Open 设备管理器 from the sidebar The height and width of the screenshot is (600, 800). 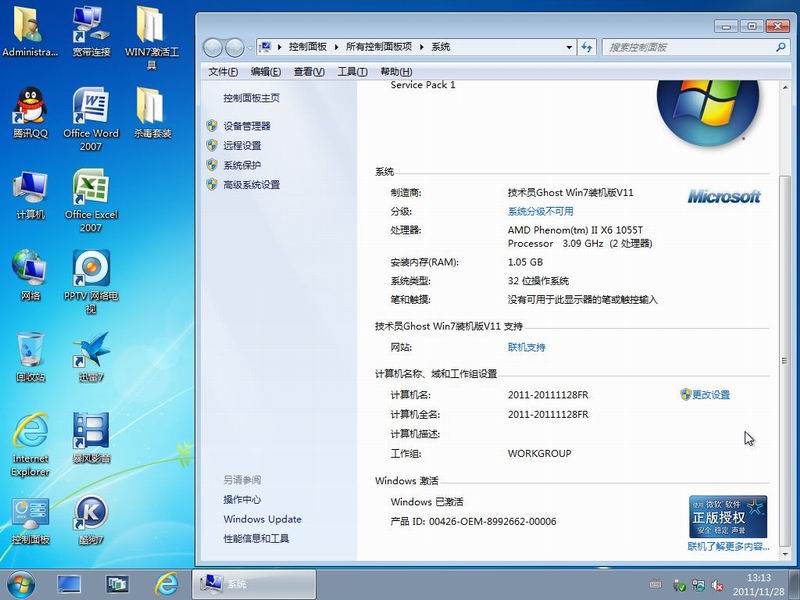(x=247, y=126)
